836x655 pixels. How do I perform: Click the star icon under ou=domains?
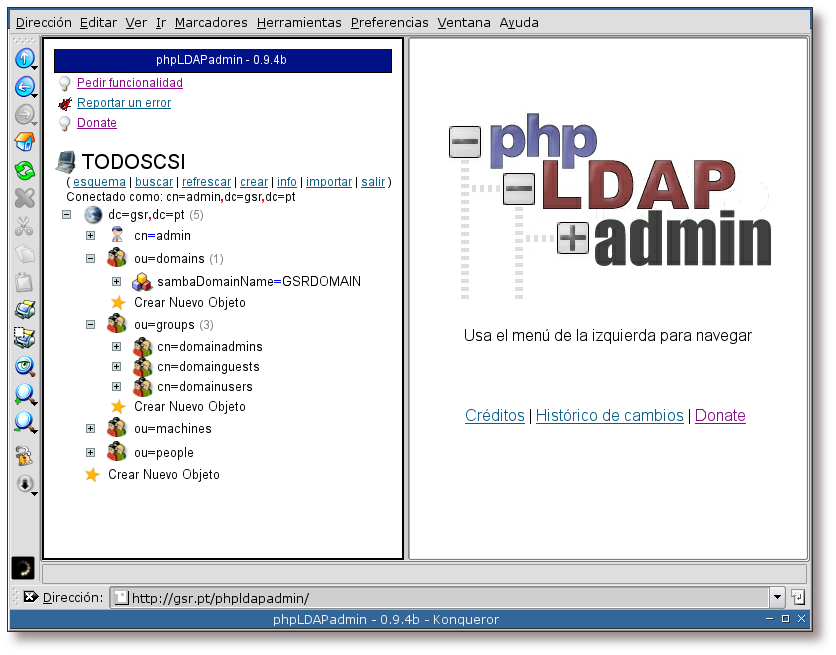click(x=118, y=302)
